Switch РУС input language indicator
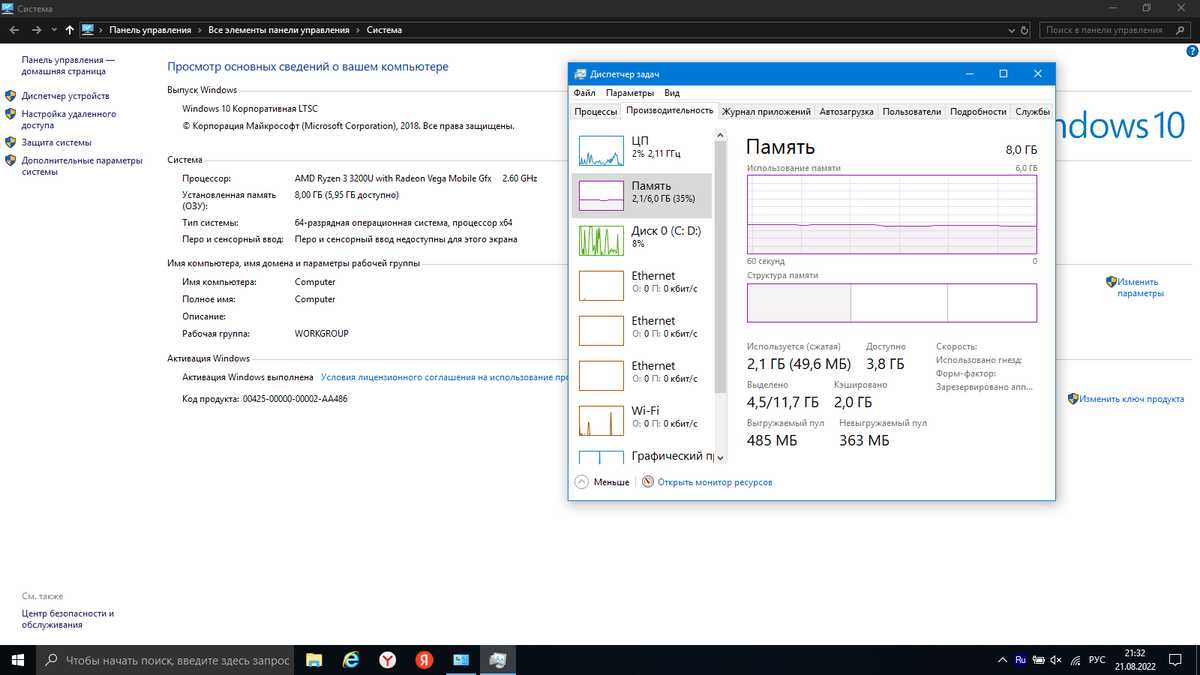1200x675 pixels. [x=1097, y=660]
